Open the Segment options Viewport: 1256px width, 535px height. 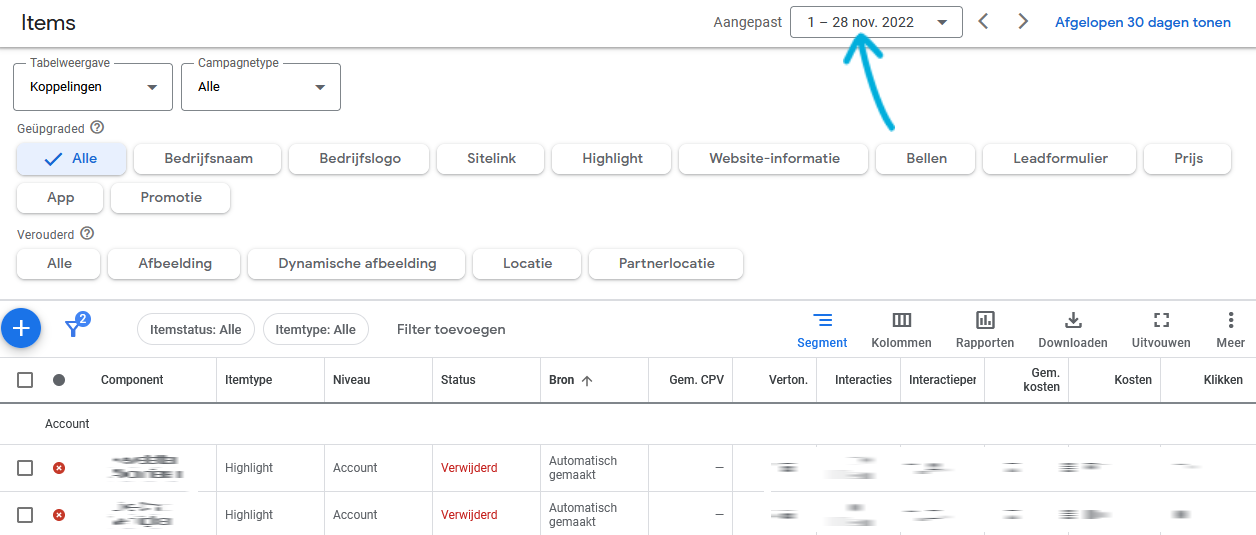click(822, 330)
